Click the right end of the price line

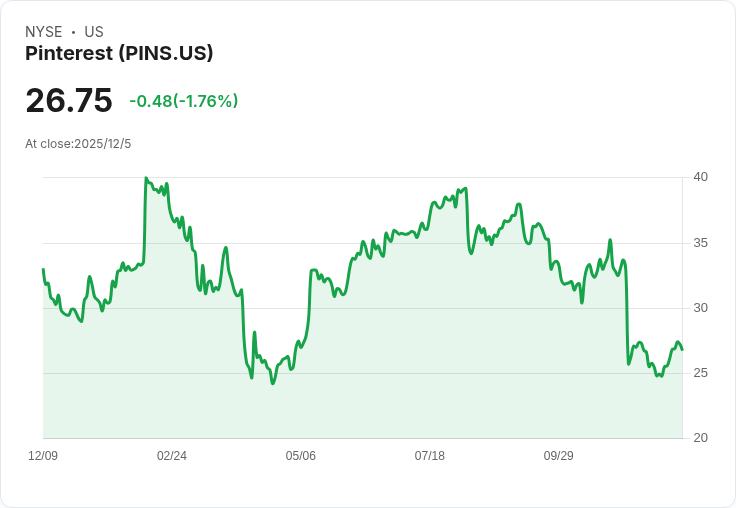coord(682,349)
